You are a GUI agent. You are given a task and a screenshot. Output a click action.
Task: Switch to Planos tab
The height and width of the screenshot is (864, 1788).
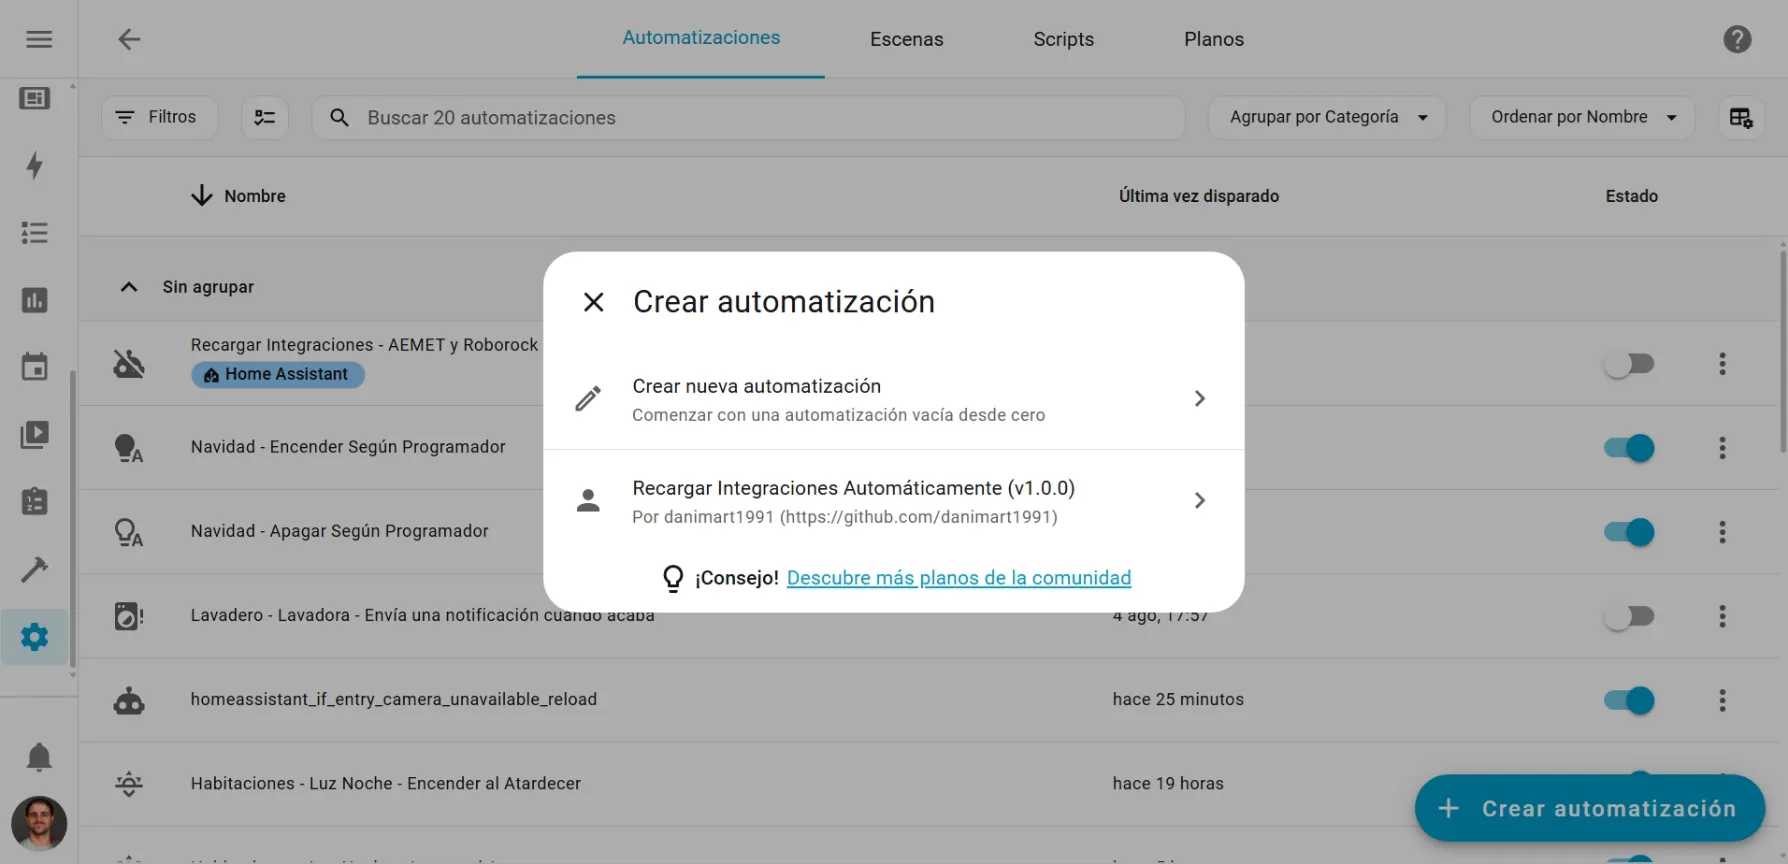tap(1214, 39)
